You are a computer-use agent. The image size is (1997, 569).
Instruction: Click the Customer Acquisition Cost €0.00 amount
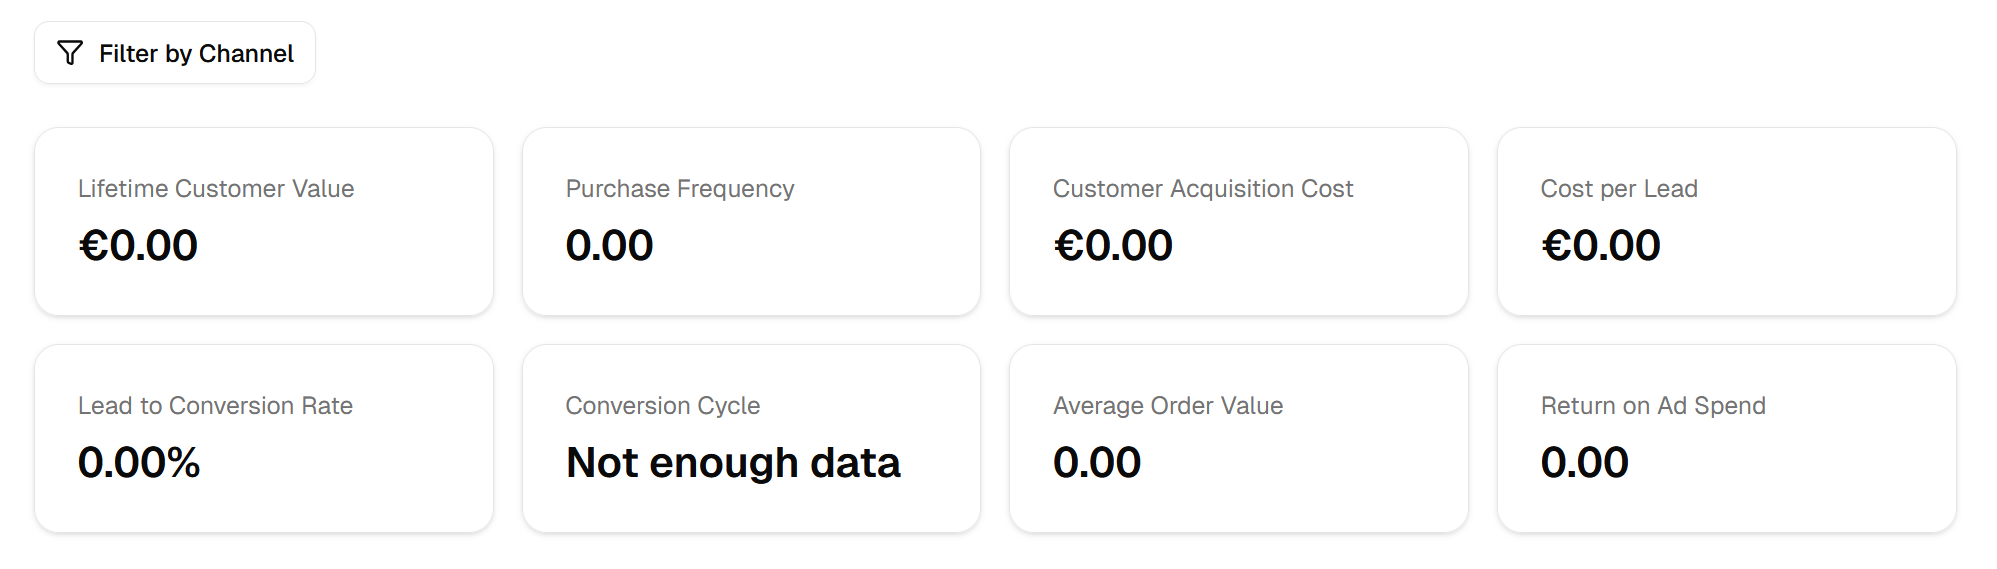click(x=1113, y=246)
